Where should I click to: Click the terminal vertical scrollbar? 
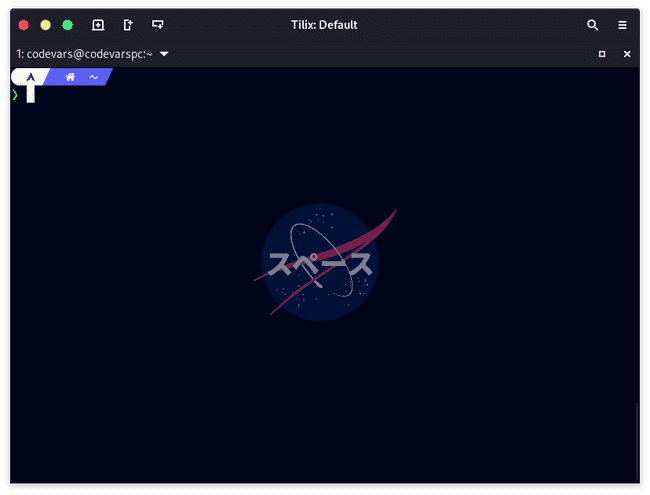click(x=637, y=441)
